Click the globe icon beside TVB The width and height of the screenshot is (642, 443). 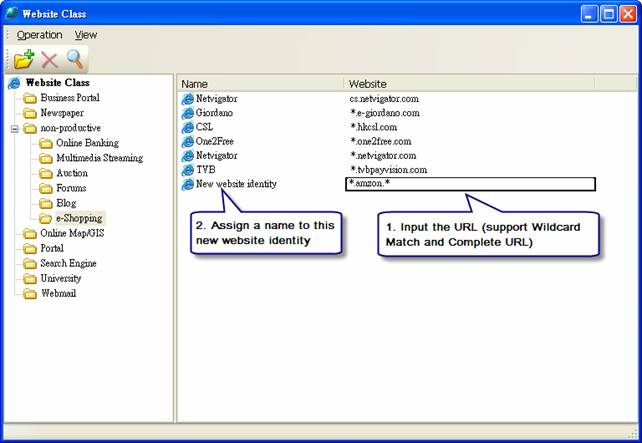click(x=188, y=170)
